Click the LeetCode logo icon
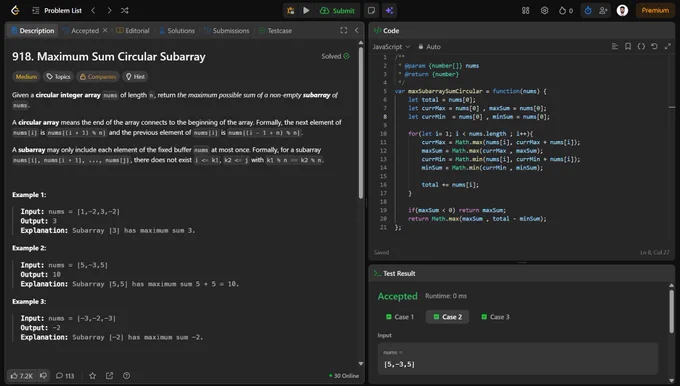 click(x=15, y=10)
